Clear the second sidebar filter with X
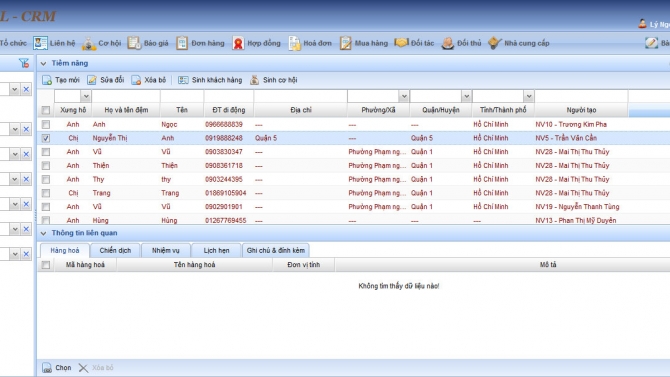This screenshot has height=377, width=670. pyautogui.click(x=26, y=129)
